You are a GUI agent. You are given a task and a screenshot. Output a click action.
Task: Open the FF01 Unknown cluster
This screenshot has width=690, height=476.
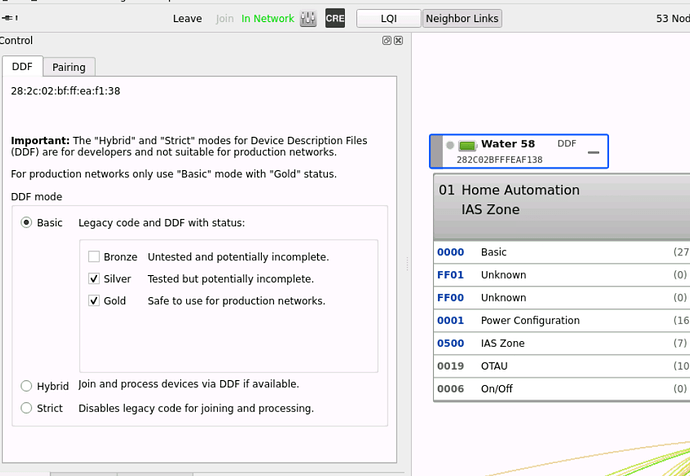(562, 275)
